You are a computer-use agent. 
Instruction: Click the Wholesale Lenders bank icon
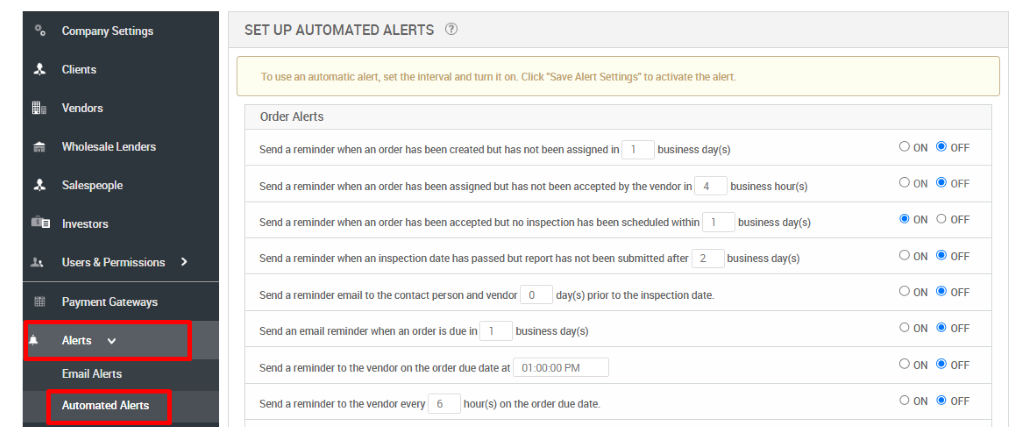click(x=40, y=147)
